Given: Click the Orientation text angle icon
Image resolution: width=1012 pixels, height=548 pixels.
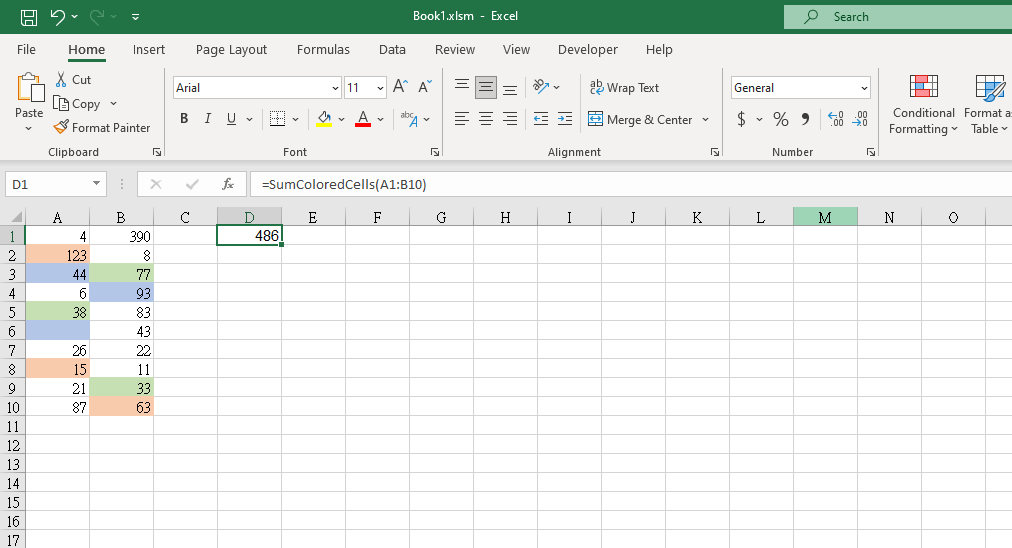Looking at the screenshot, I should point(541,86).
